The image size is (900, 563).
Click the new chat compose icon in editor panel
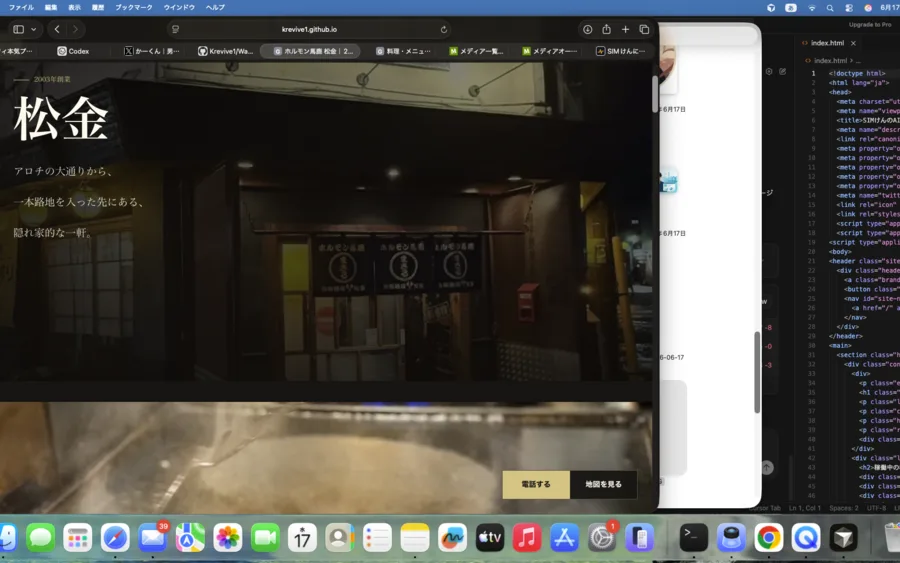[782, 72]
